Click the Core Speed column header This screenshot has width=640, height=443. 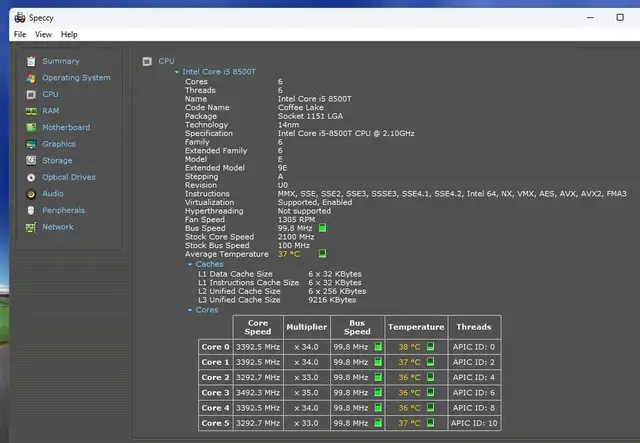[258, 327]
